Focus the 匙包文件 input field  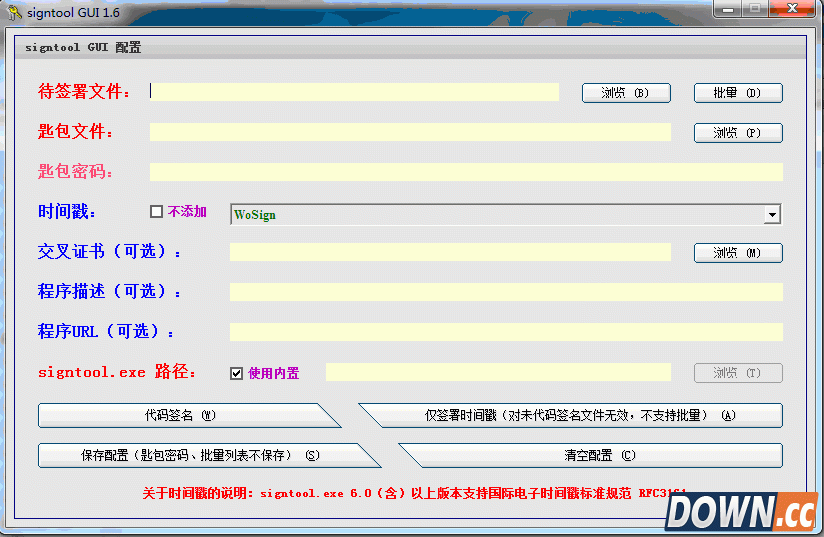click(410, 132)
